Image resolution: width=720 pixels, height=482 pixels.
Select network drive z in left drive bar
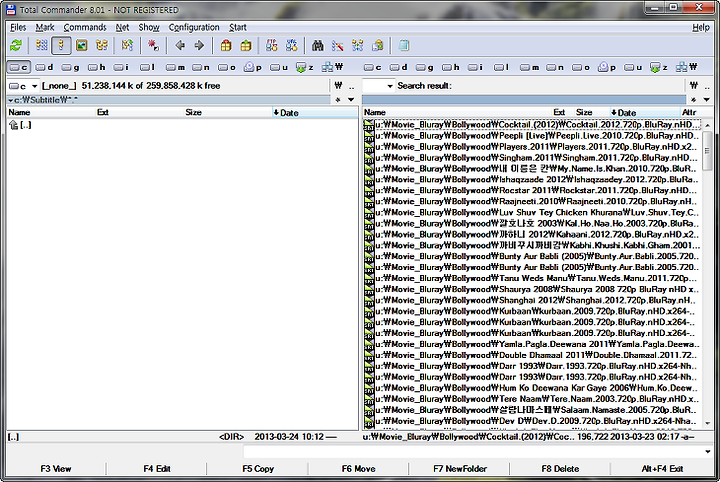coord(304,67)
